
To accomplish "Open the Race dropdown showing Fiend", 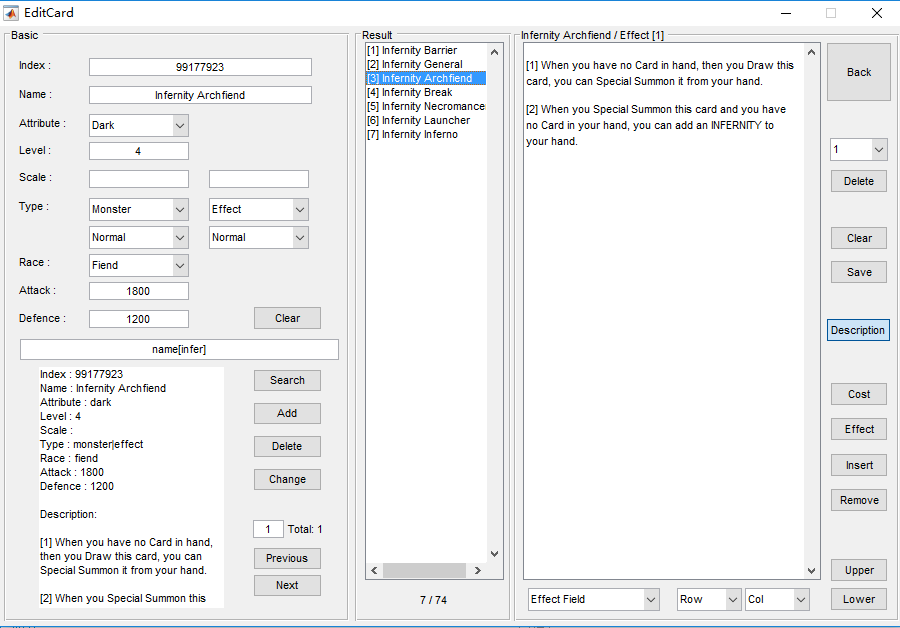I will pos(139,265).
